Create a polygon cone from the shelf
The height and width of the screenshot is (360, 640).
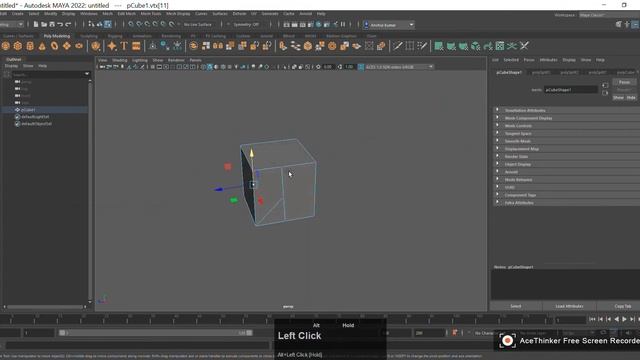tap(42, 46)
